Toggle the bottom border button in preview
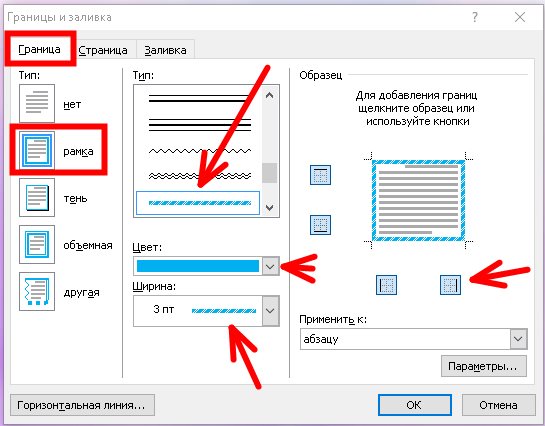Image resolution: width=545 pixels, height=426 pixels. tap(320, 225)
